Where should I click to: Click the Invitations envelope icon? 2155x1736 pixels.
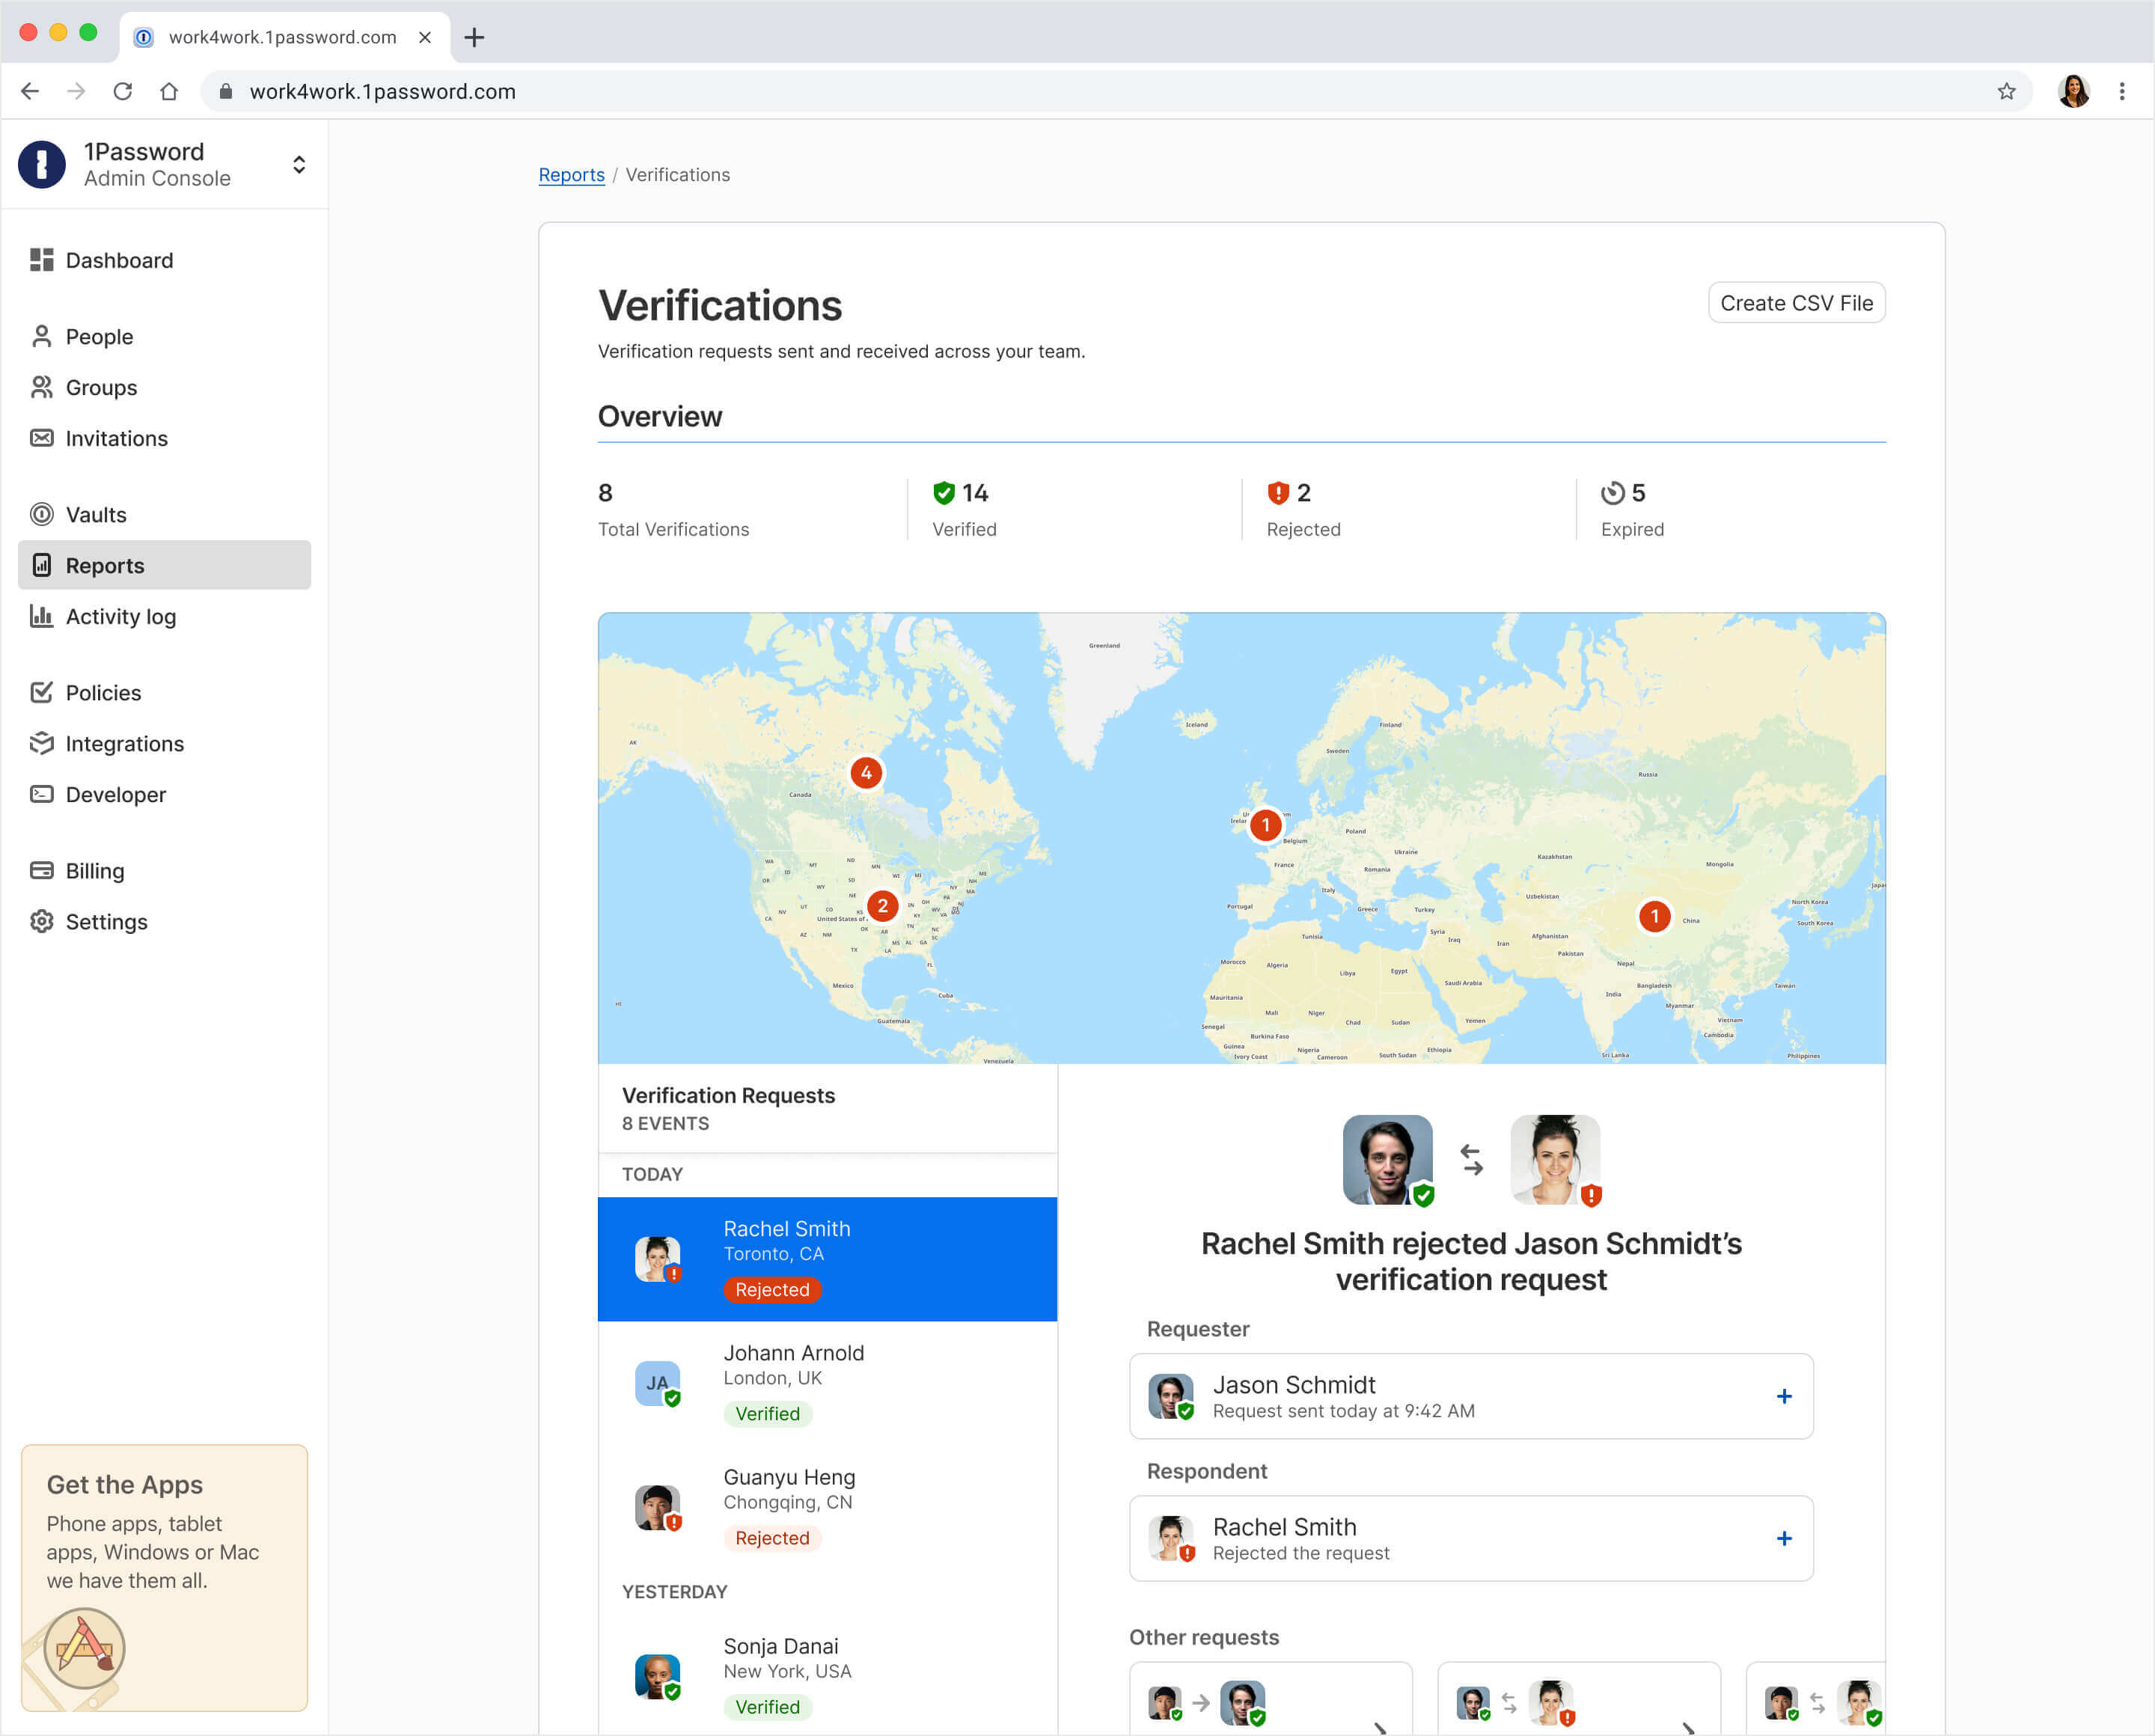coord(41,438)
